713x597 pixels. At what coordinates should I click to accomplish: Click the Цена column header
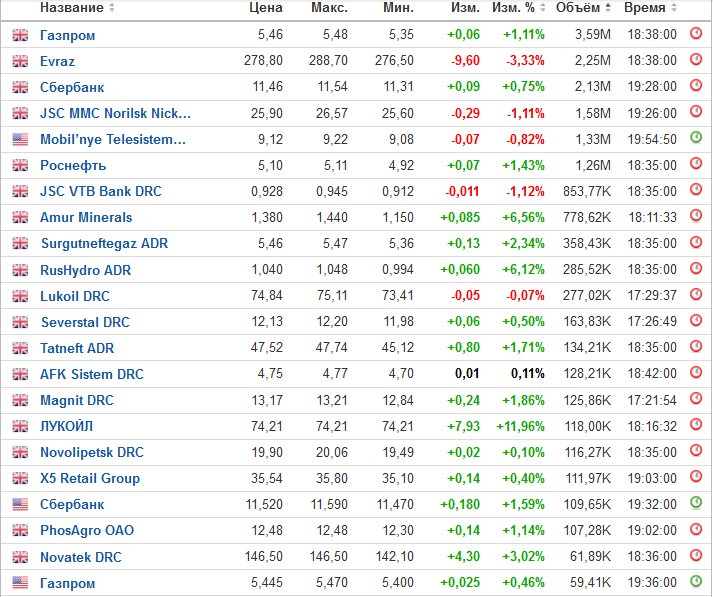[266, 8]
